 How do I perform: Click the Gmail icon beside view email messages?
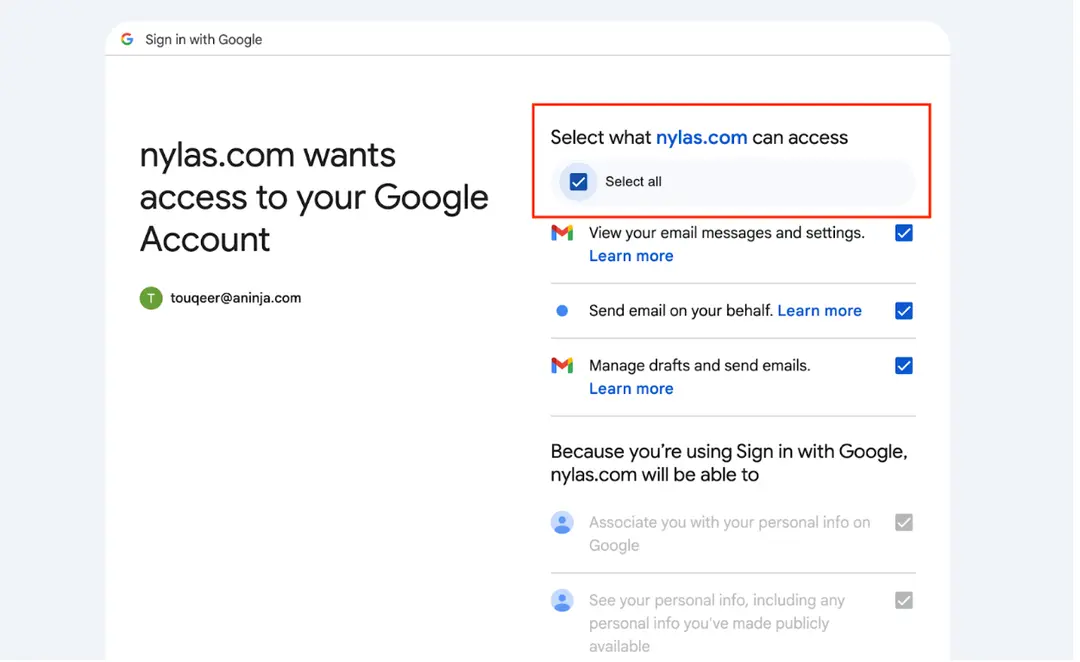[562, 233]
